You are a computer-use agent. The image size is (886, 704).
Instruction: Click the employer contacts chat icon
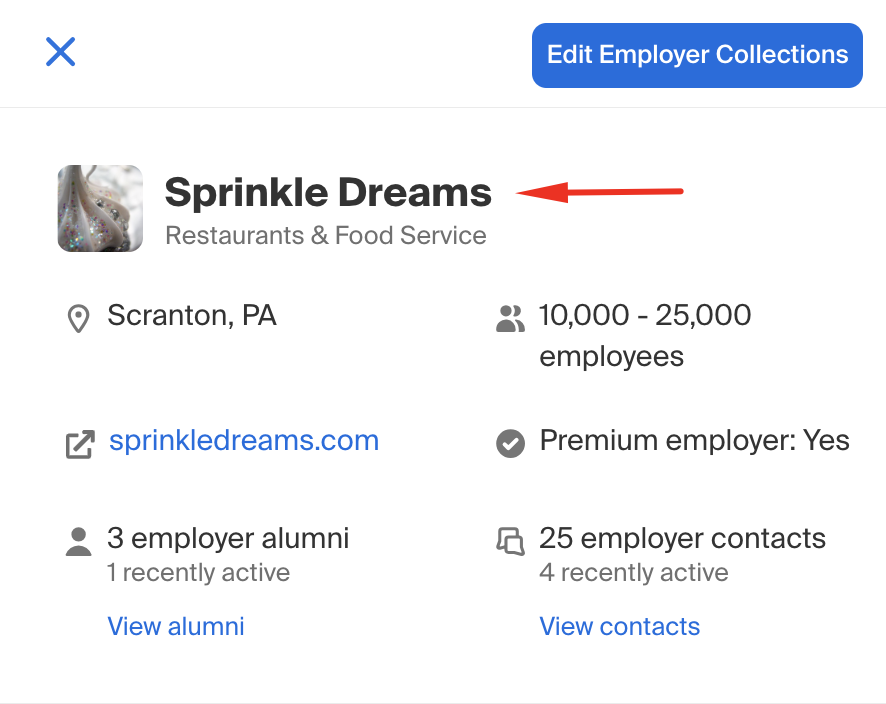click(x=510, y=540)
